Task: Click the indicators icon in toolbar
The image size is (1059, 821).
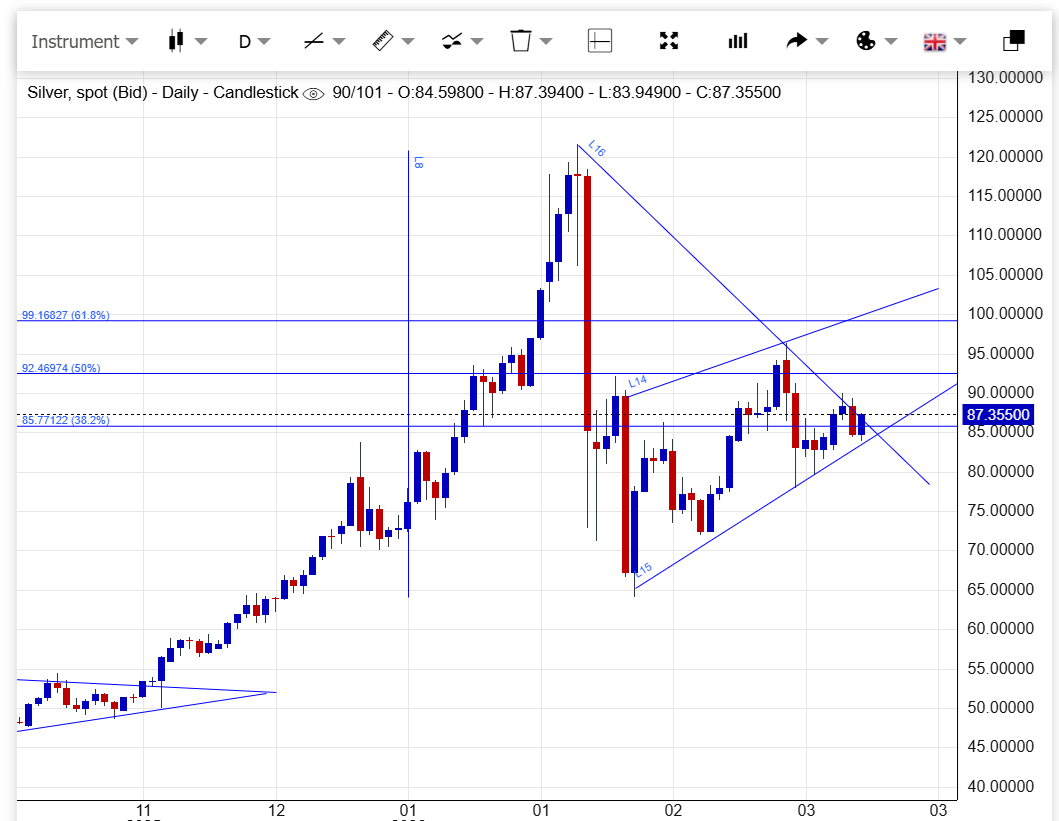Action: 452,41
